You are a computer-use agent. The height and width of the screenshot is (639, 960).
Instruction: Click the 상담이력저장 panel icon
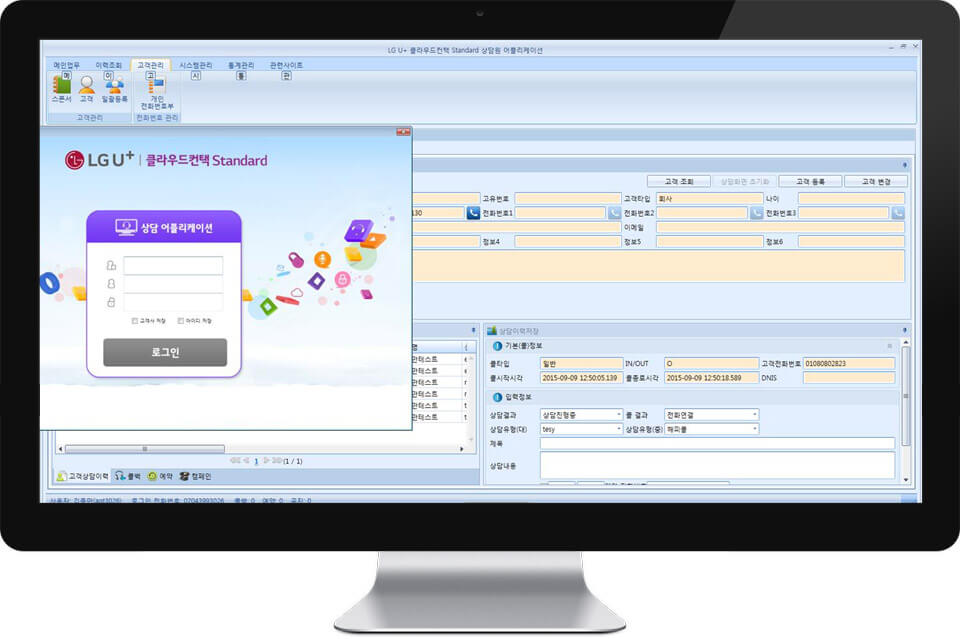click(x=492, y=331)
